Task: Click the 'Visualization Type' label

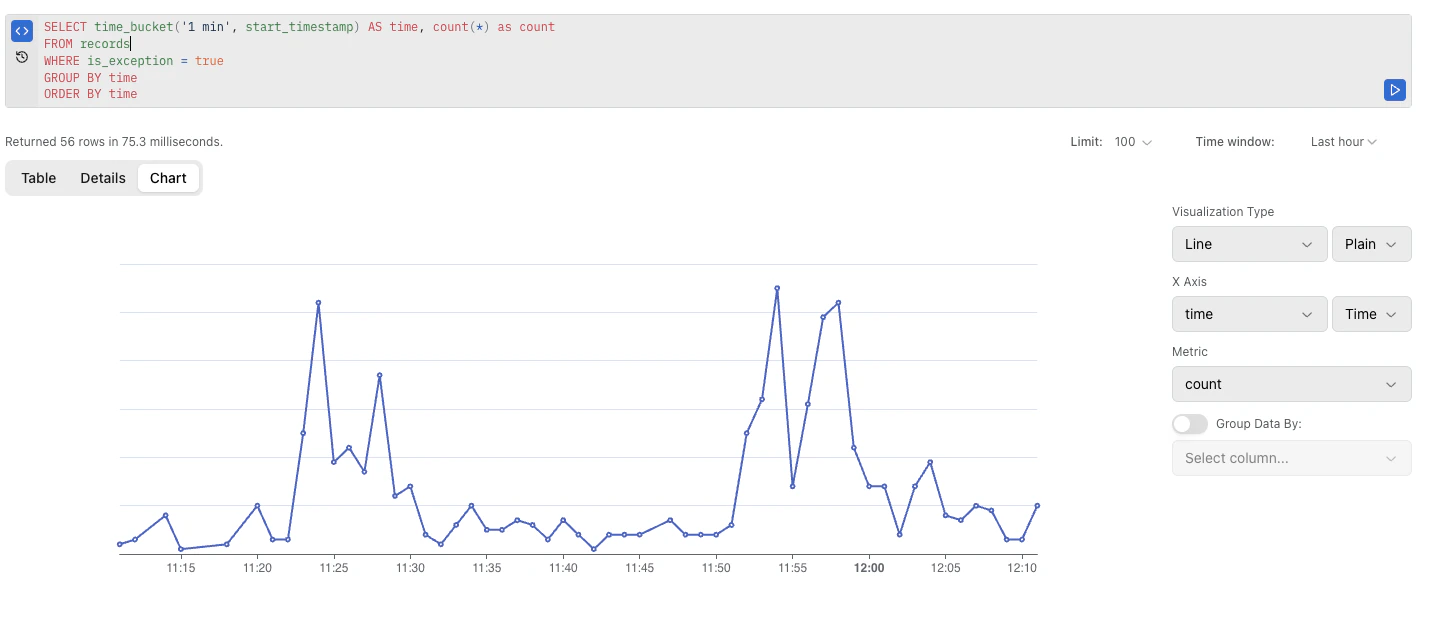Action: tap(1223, 212)
